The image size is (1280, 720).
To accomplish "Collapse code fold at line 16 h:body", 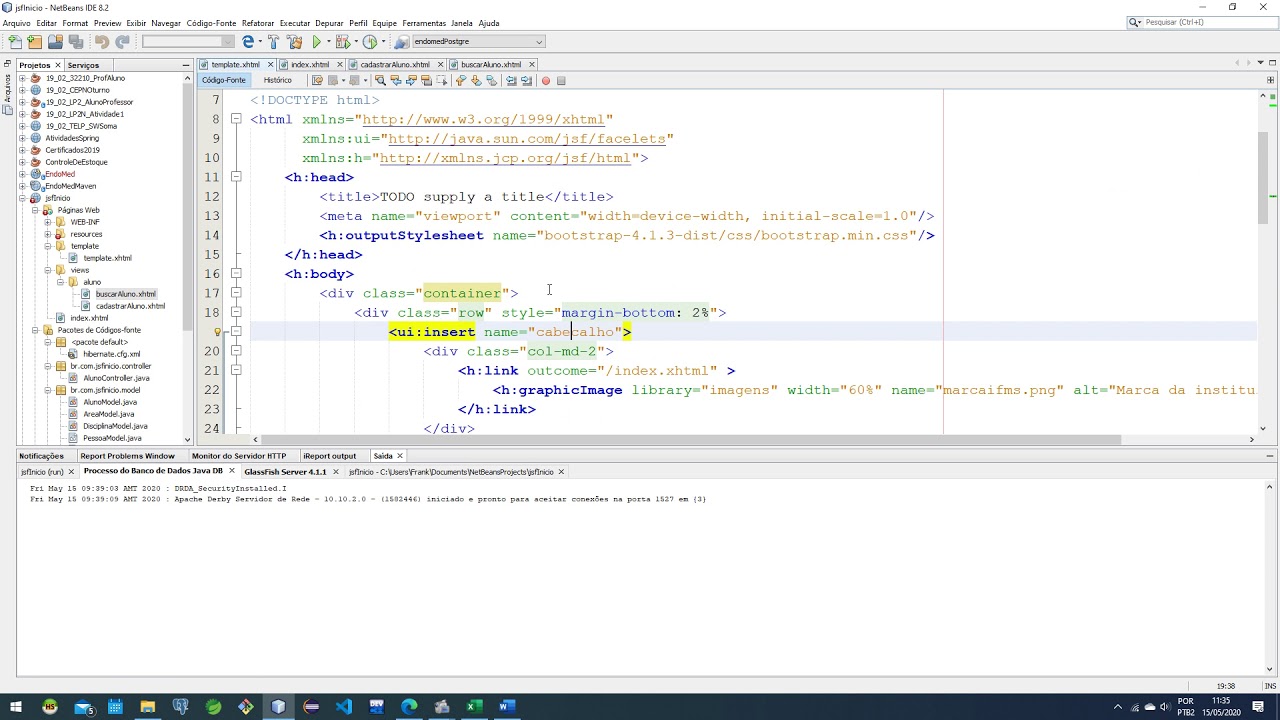I will (x=236, y=274).
